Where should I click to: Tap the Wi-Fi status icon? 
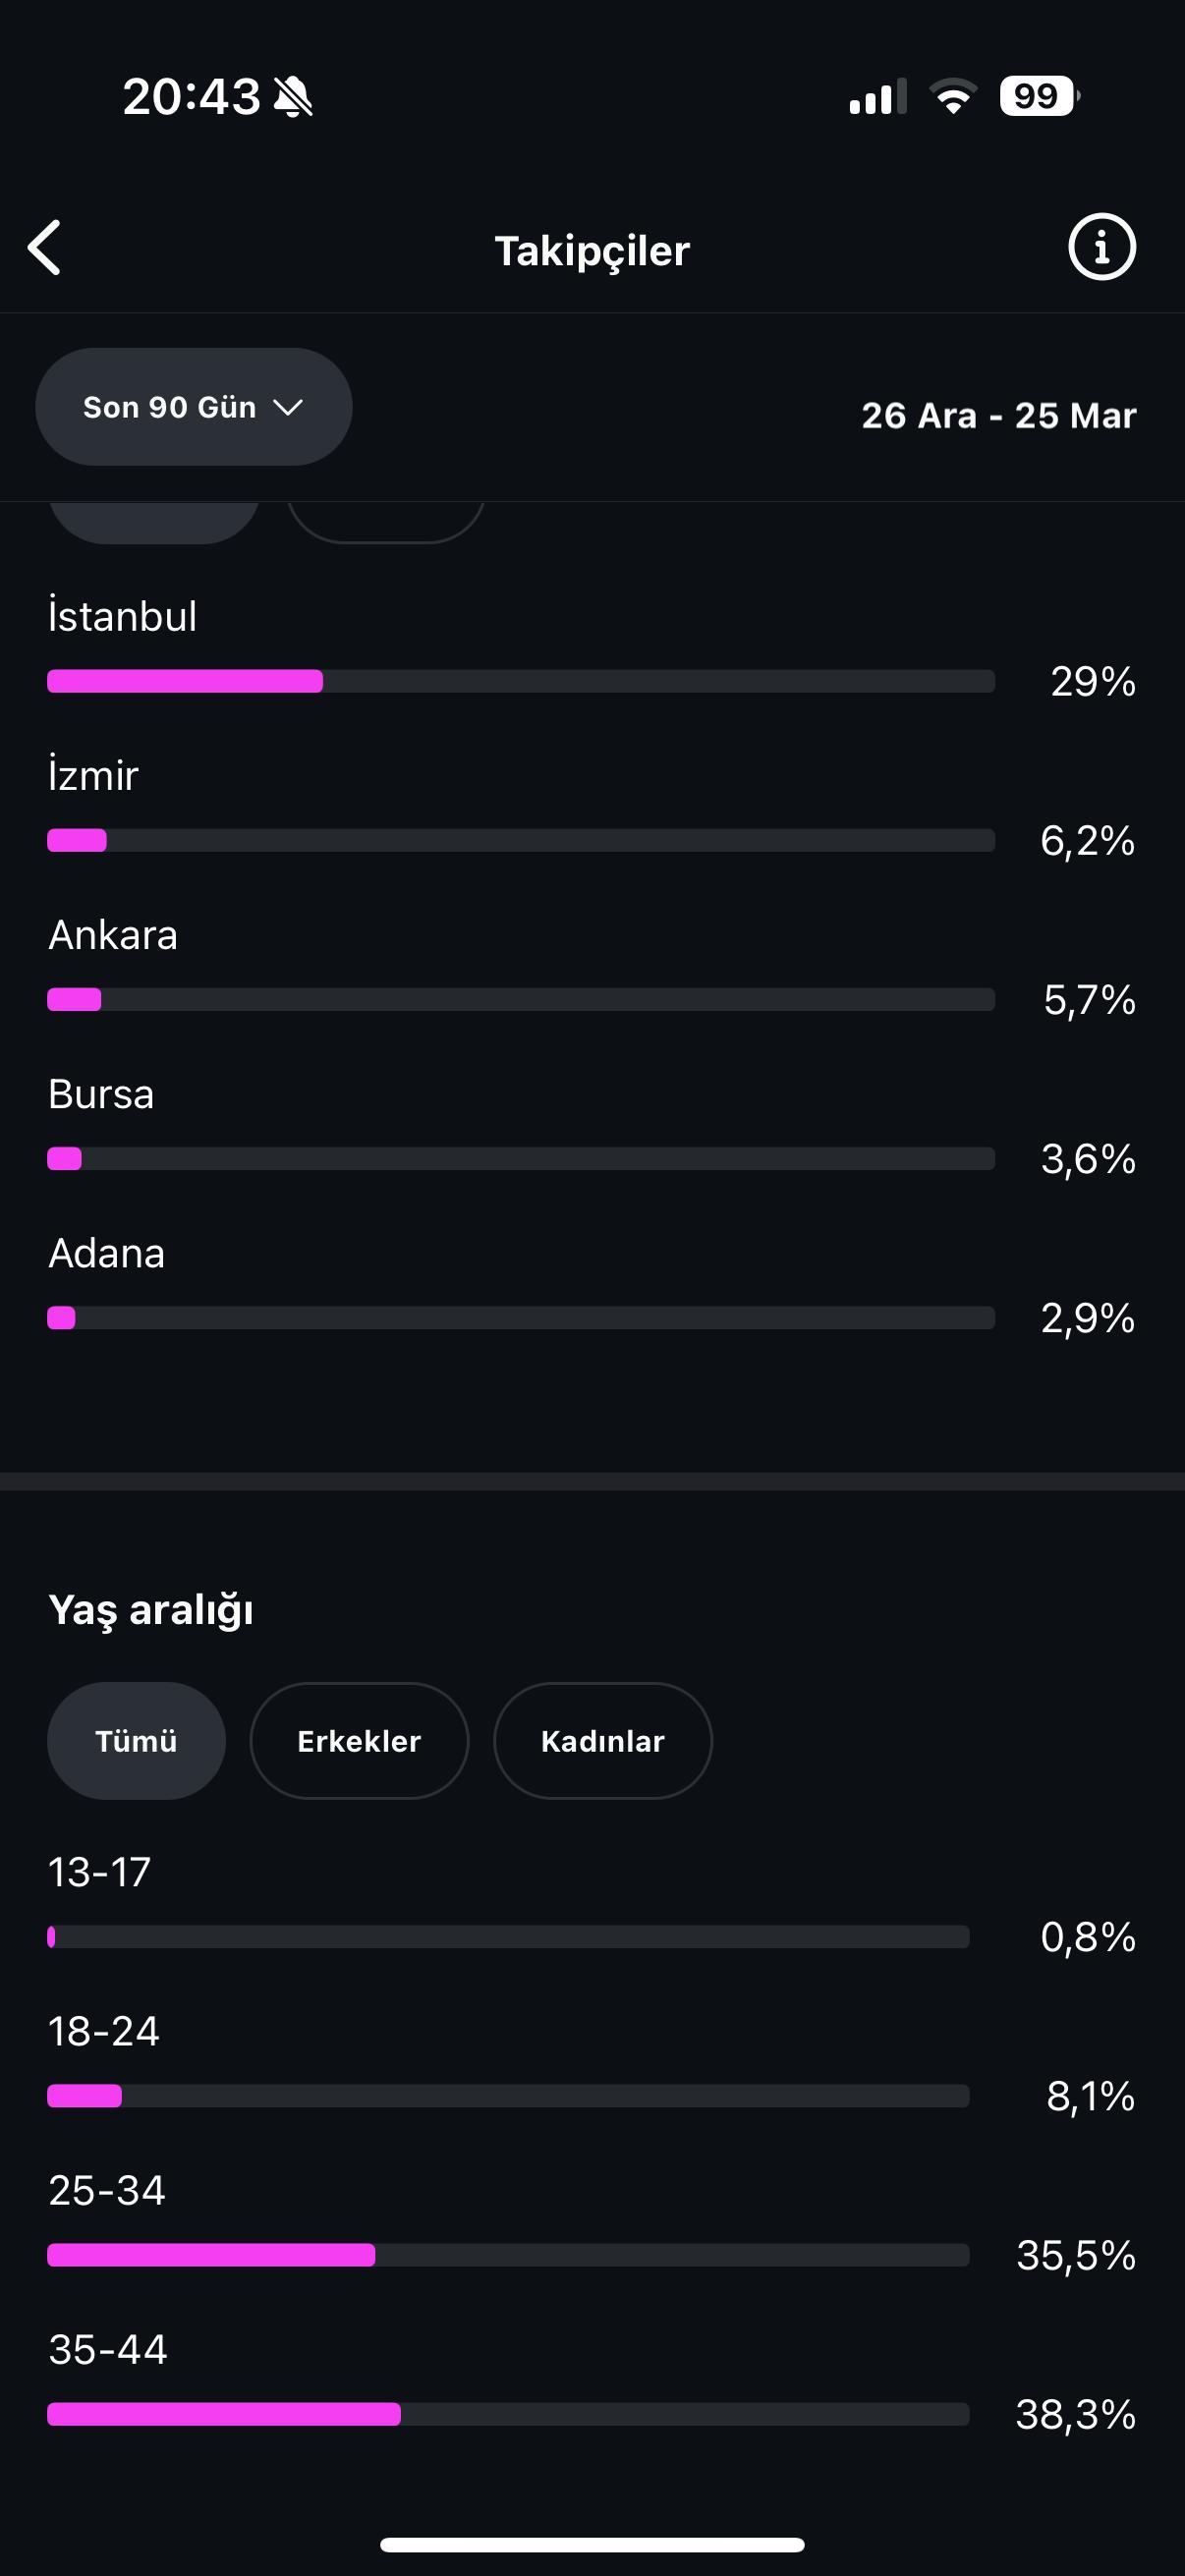coord(953,96)
